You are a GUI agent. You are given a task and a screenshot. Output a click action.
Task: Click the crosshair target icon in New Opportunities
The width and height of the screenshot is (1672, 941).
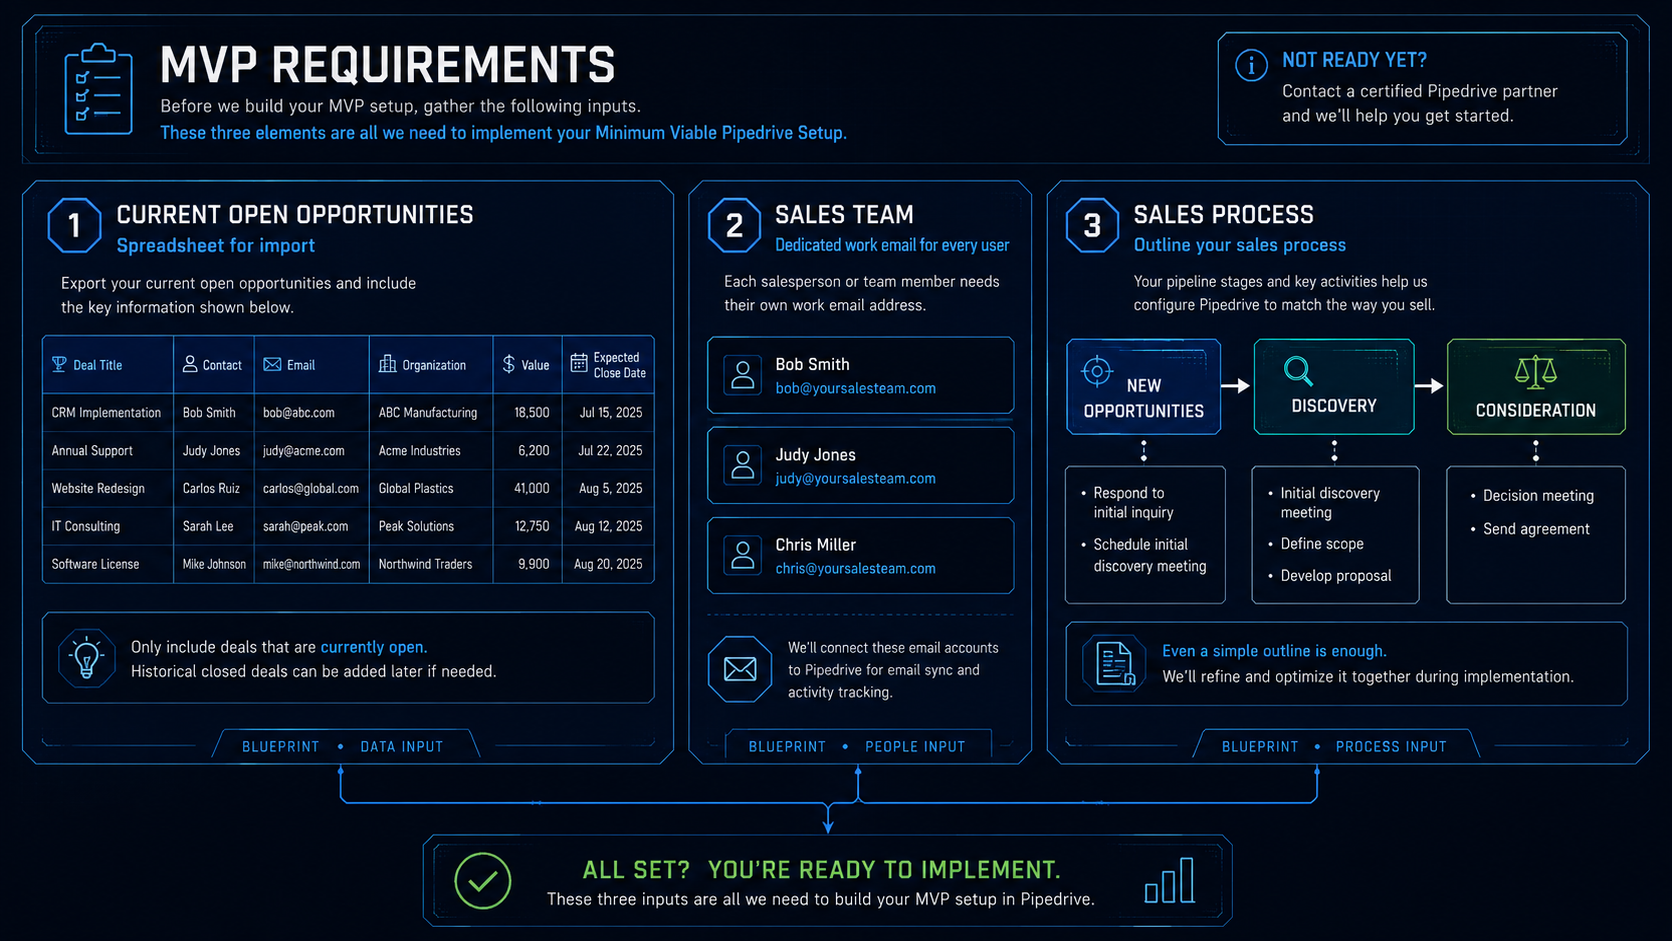(1097, 371)
